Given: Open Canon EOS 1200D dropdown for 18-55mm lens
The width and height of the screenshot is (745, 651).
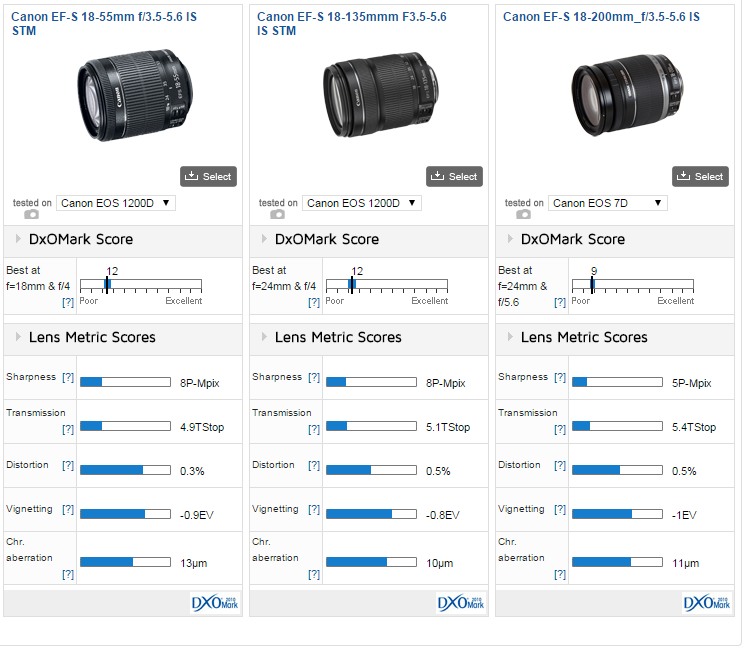Looking at the screenshot, I should pos(116,203).
